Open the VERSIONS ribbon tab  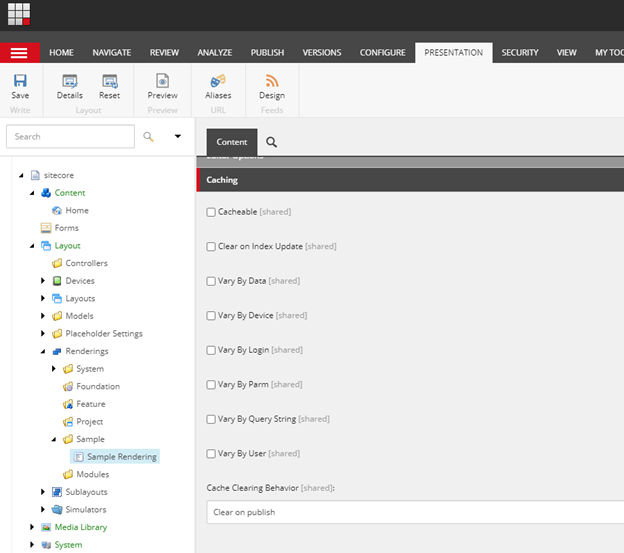(322, 53)
